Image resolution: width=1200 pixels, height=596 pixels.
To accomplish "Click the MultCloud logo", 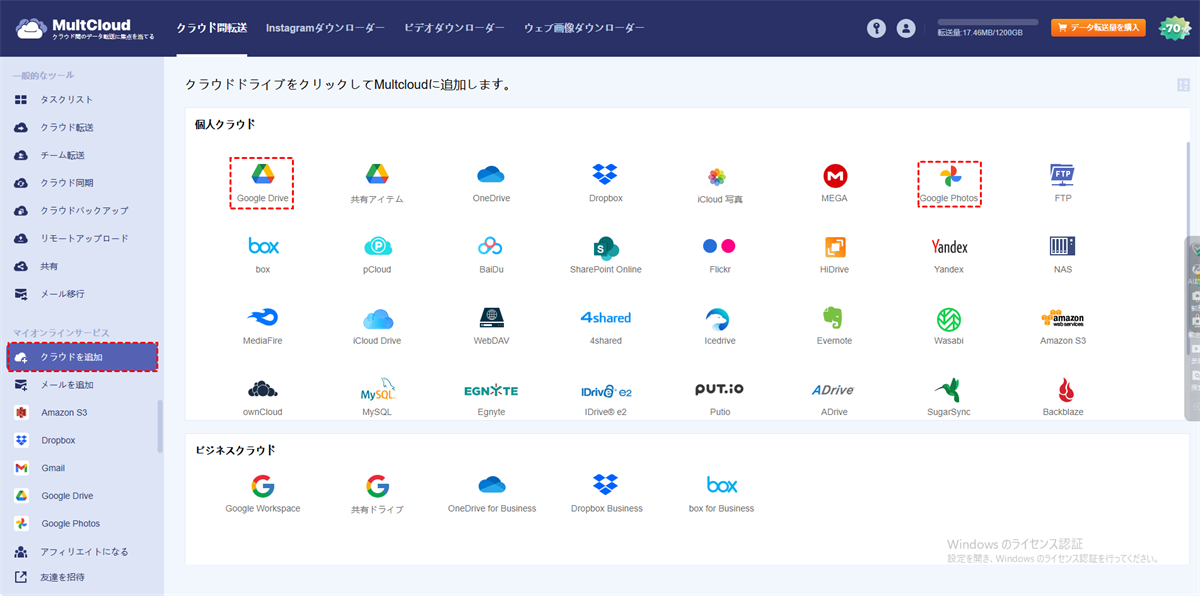I will [x=85, y=29].
